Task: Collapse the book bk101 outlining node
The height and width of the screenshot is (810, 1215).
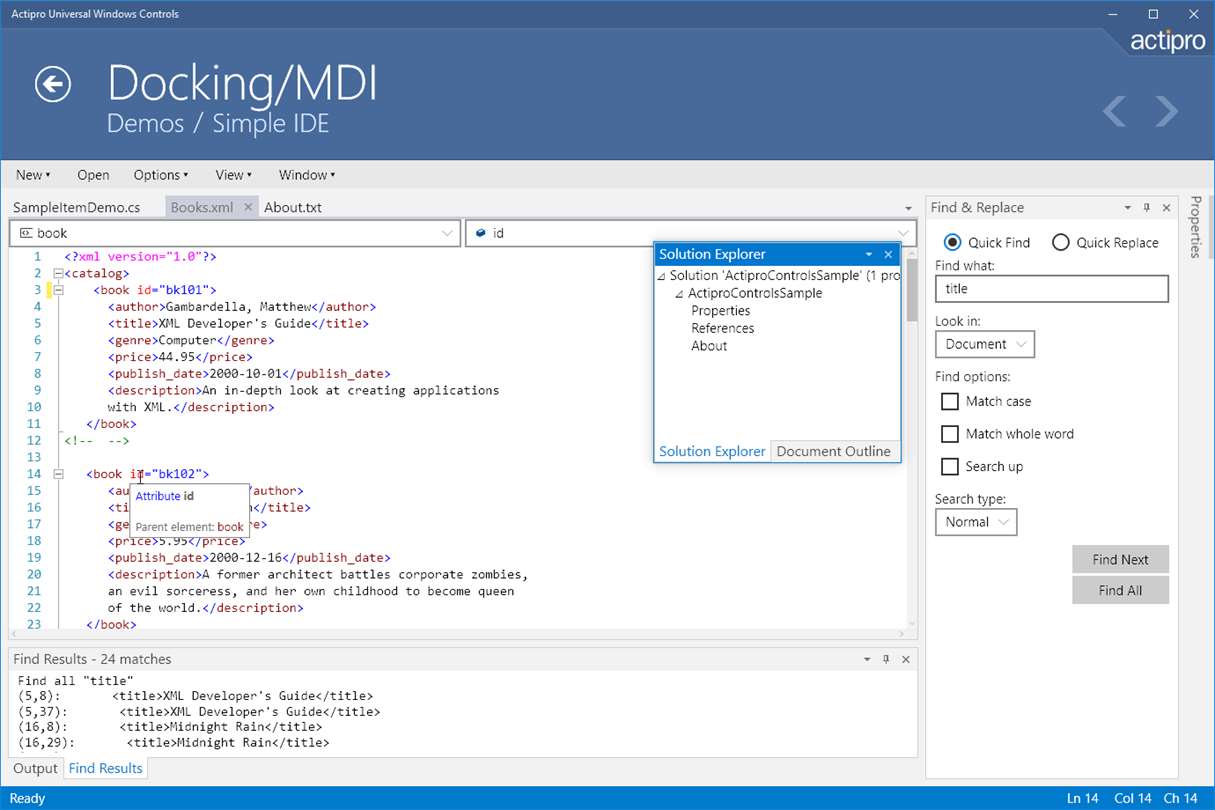Action: [58, 290]
